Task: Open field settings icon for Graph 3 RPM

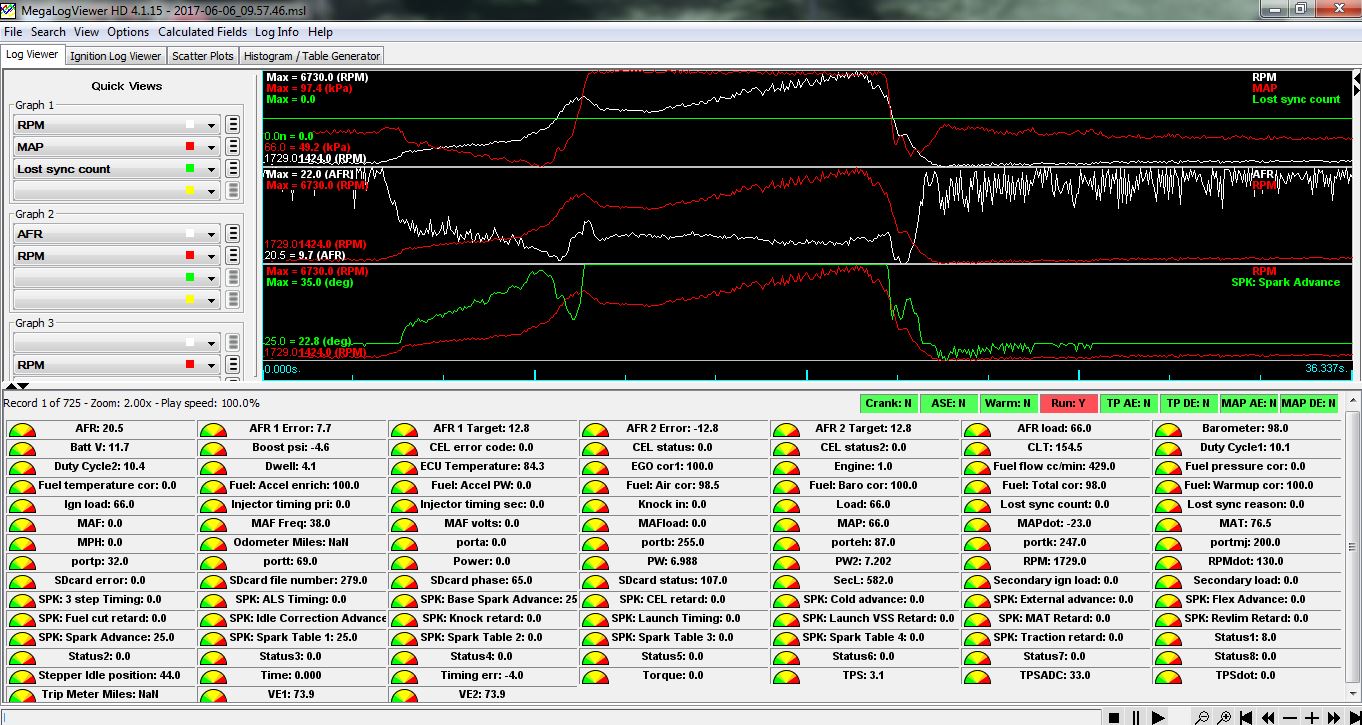Action: pyautogui.click(x=232, y=365)
